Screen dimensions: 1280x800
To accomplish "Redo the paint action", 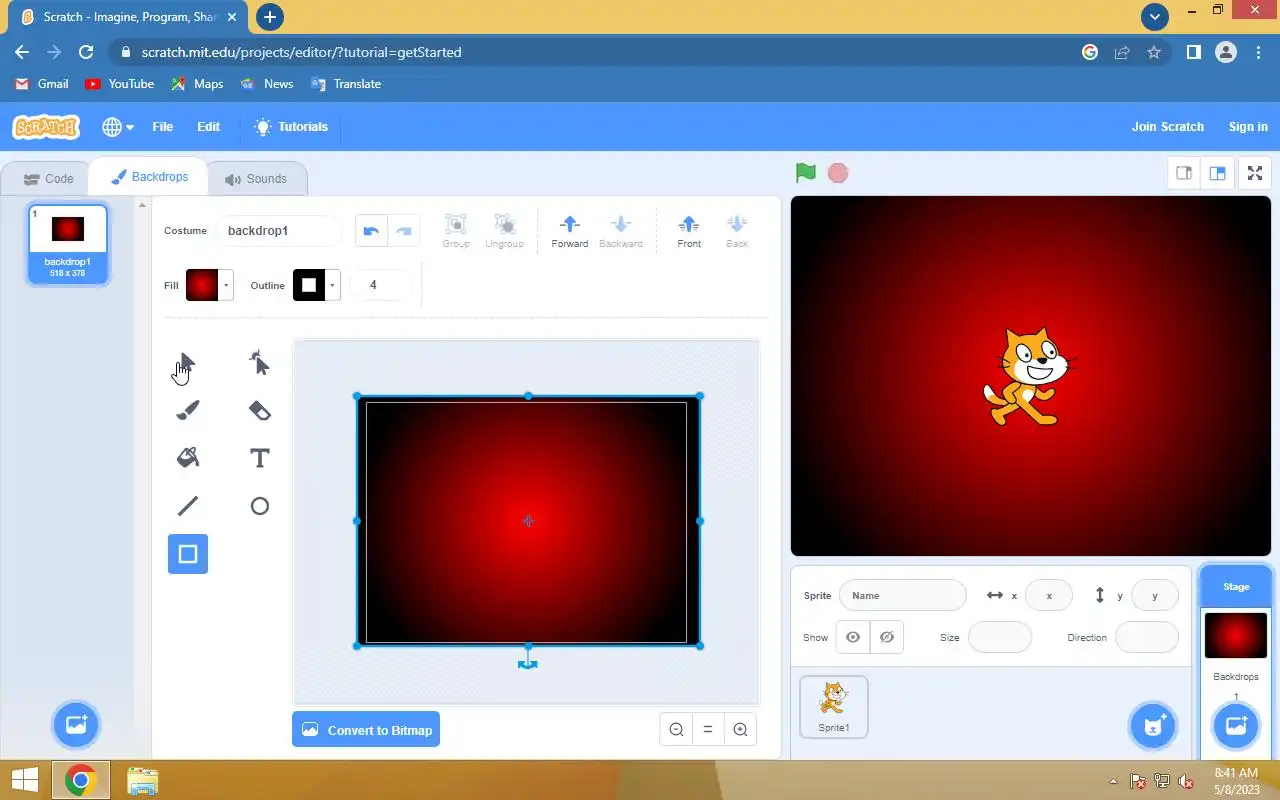I will tap(404, 231).
